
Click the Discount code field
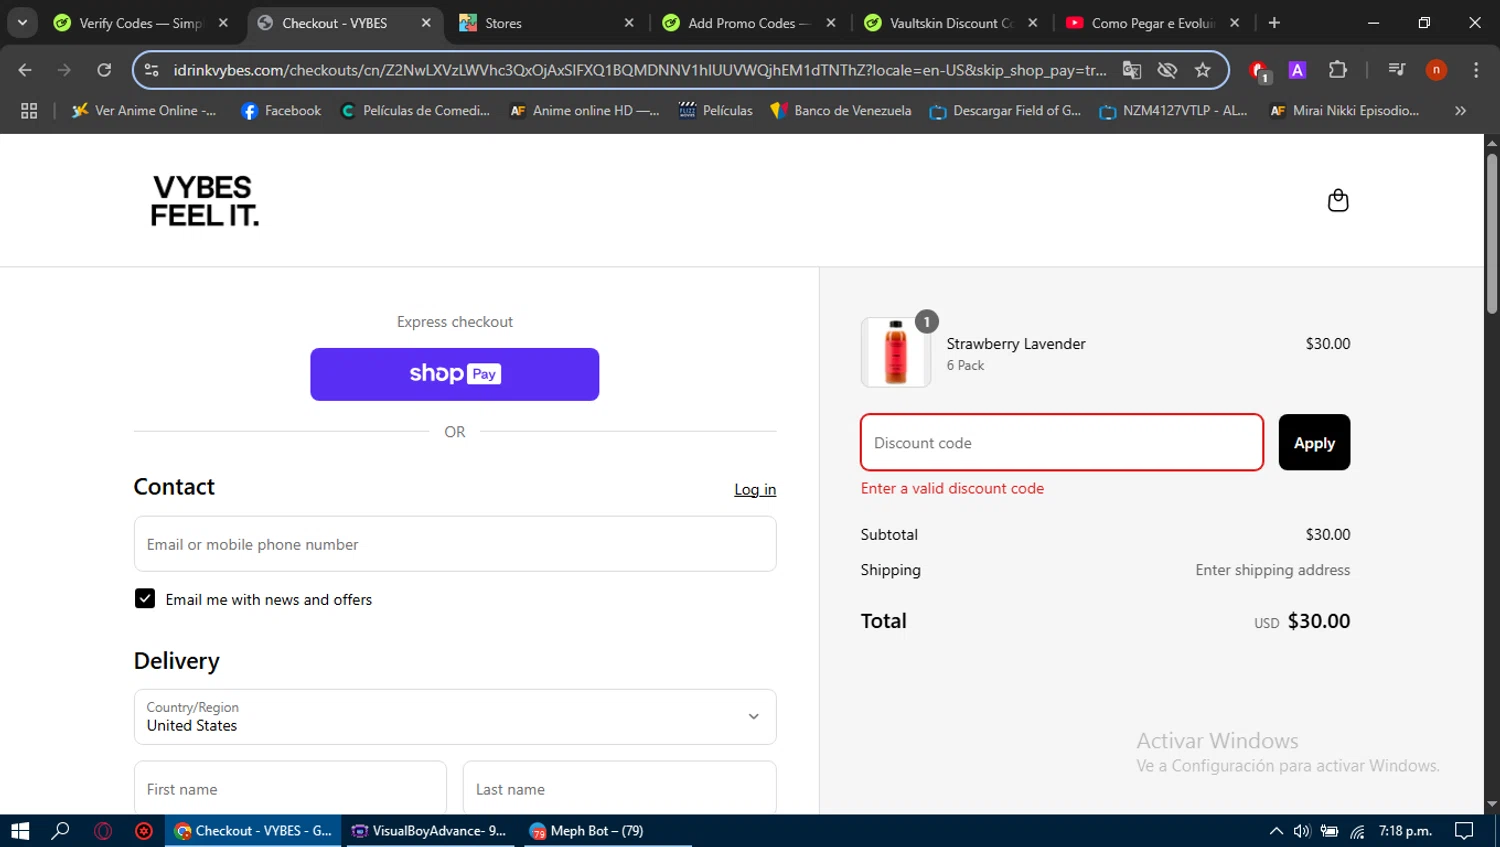click(x=1062, y=442)
